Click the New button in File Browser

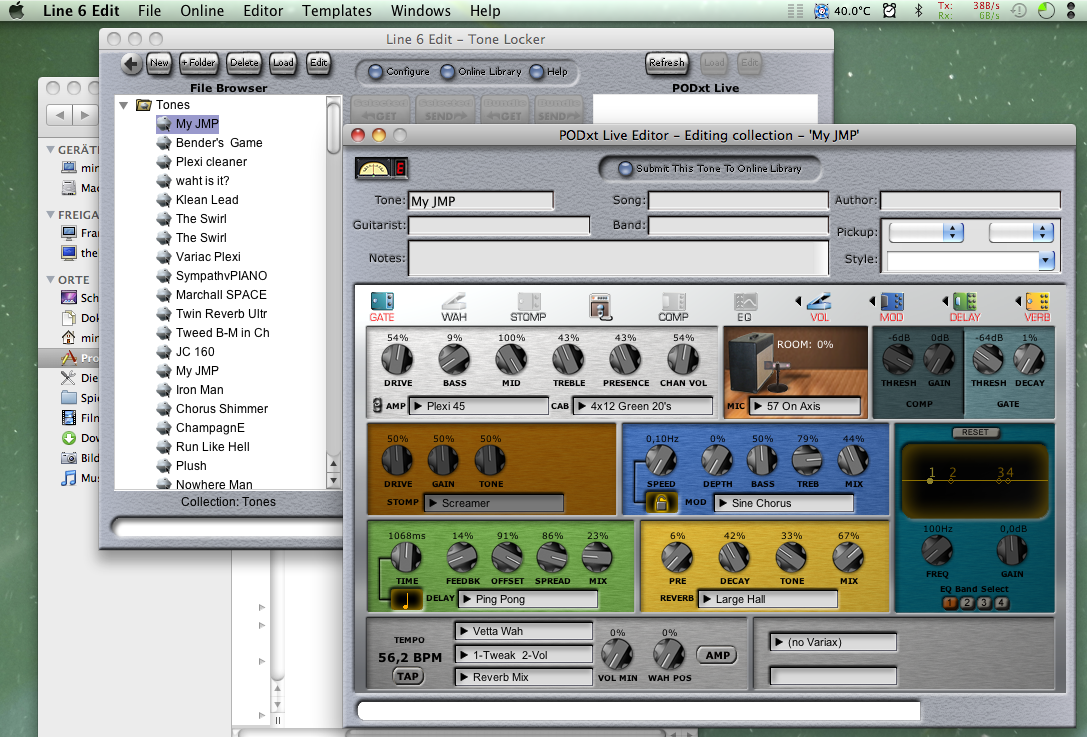click(159, 63)
